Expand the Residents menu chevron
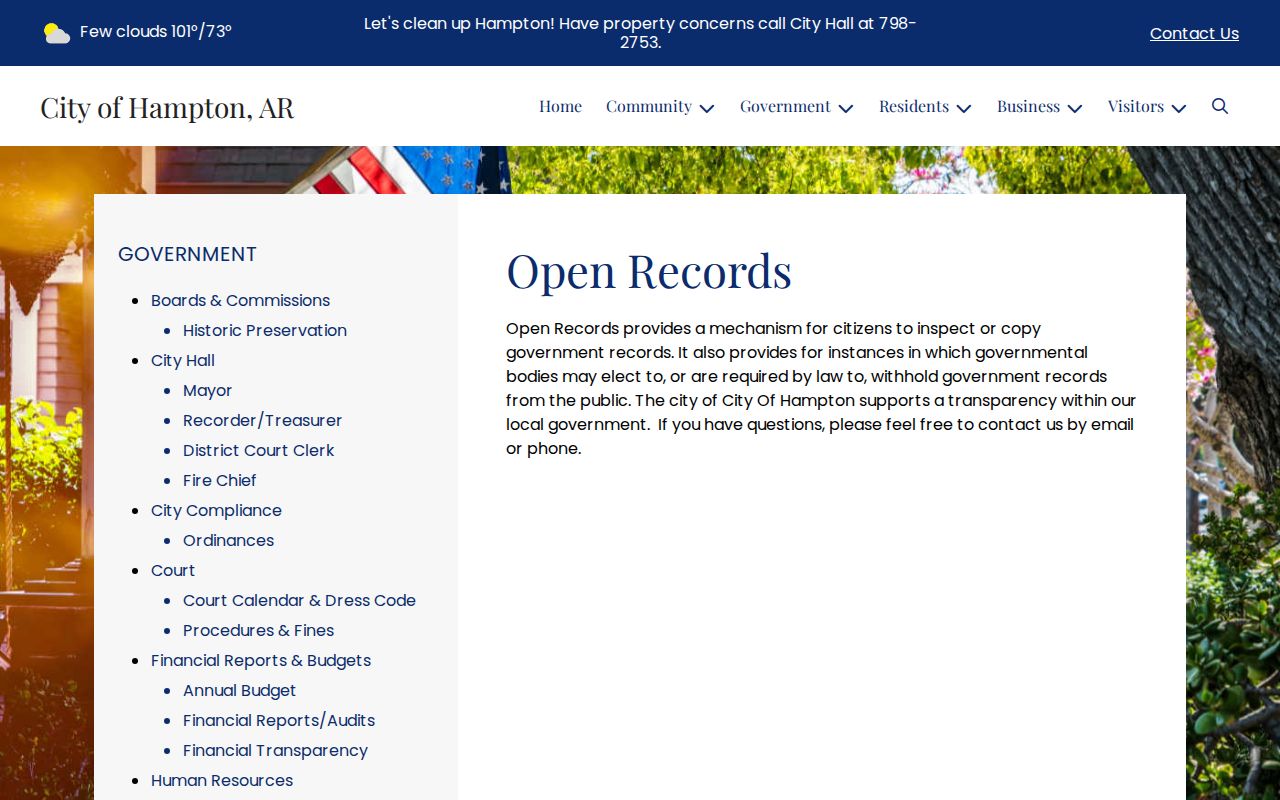This screenshot has width=1280, height=800. tap(964, 108)
